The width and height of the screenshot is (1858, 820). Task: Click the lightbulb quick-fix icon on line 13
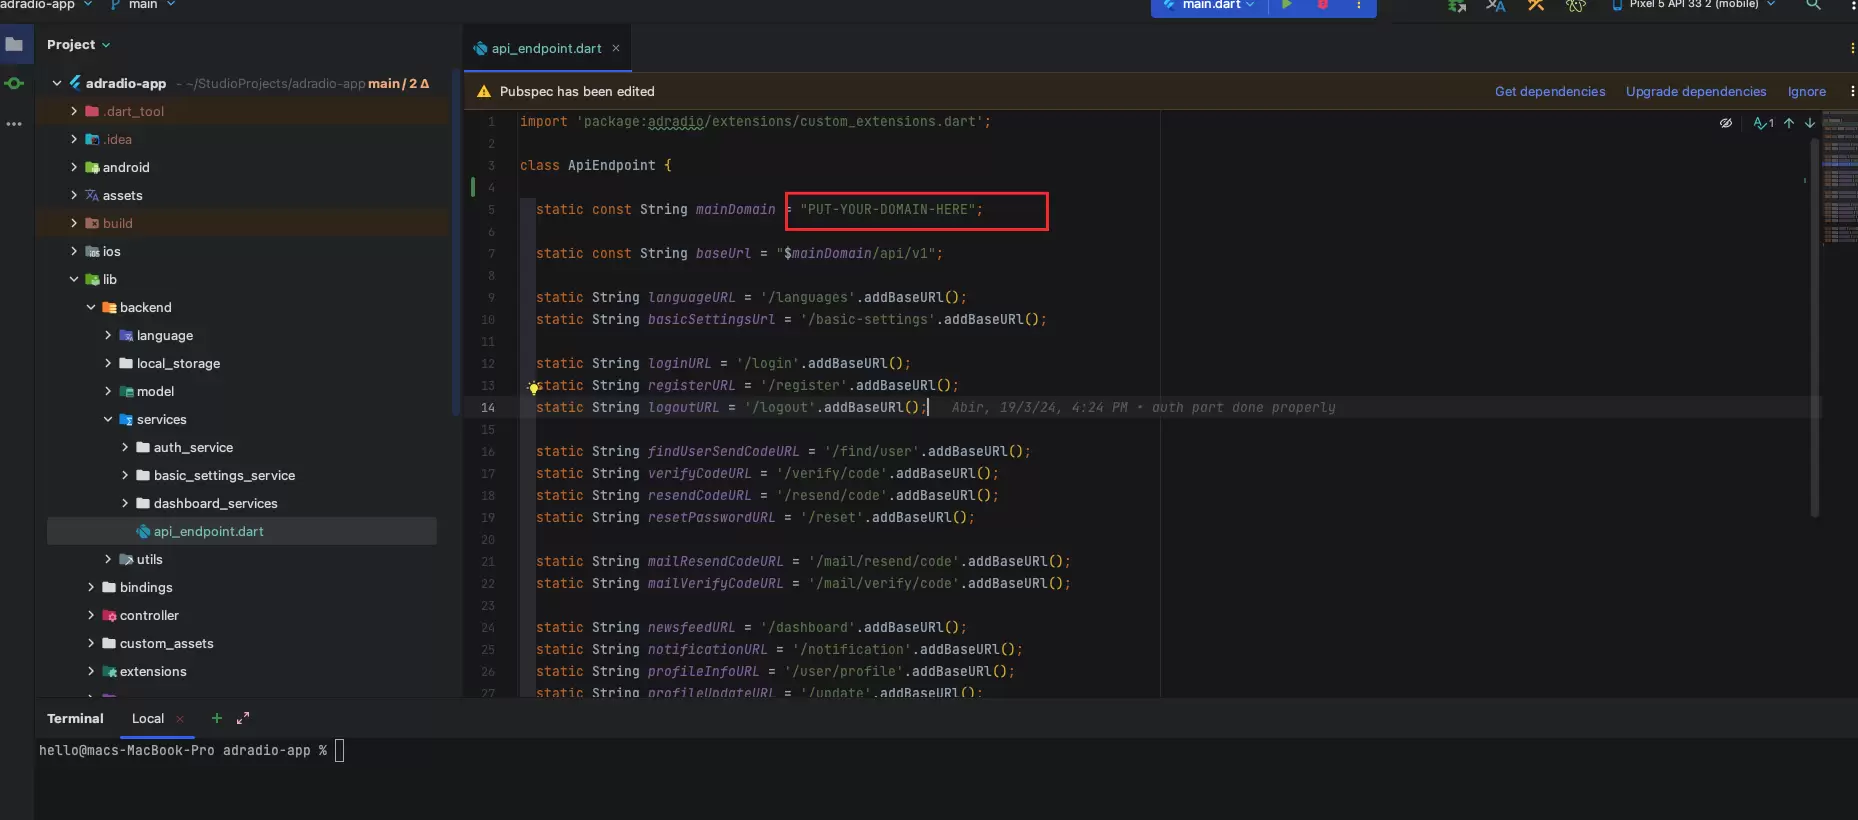pyautogui.click(x=534, y=387)
